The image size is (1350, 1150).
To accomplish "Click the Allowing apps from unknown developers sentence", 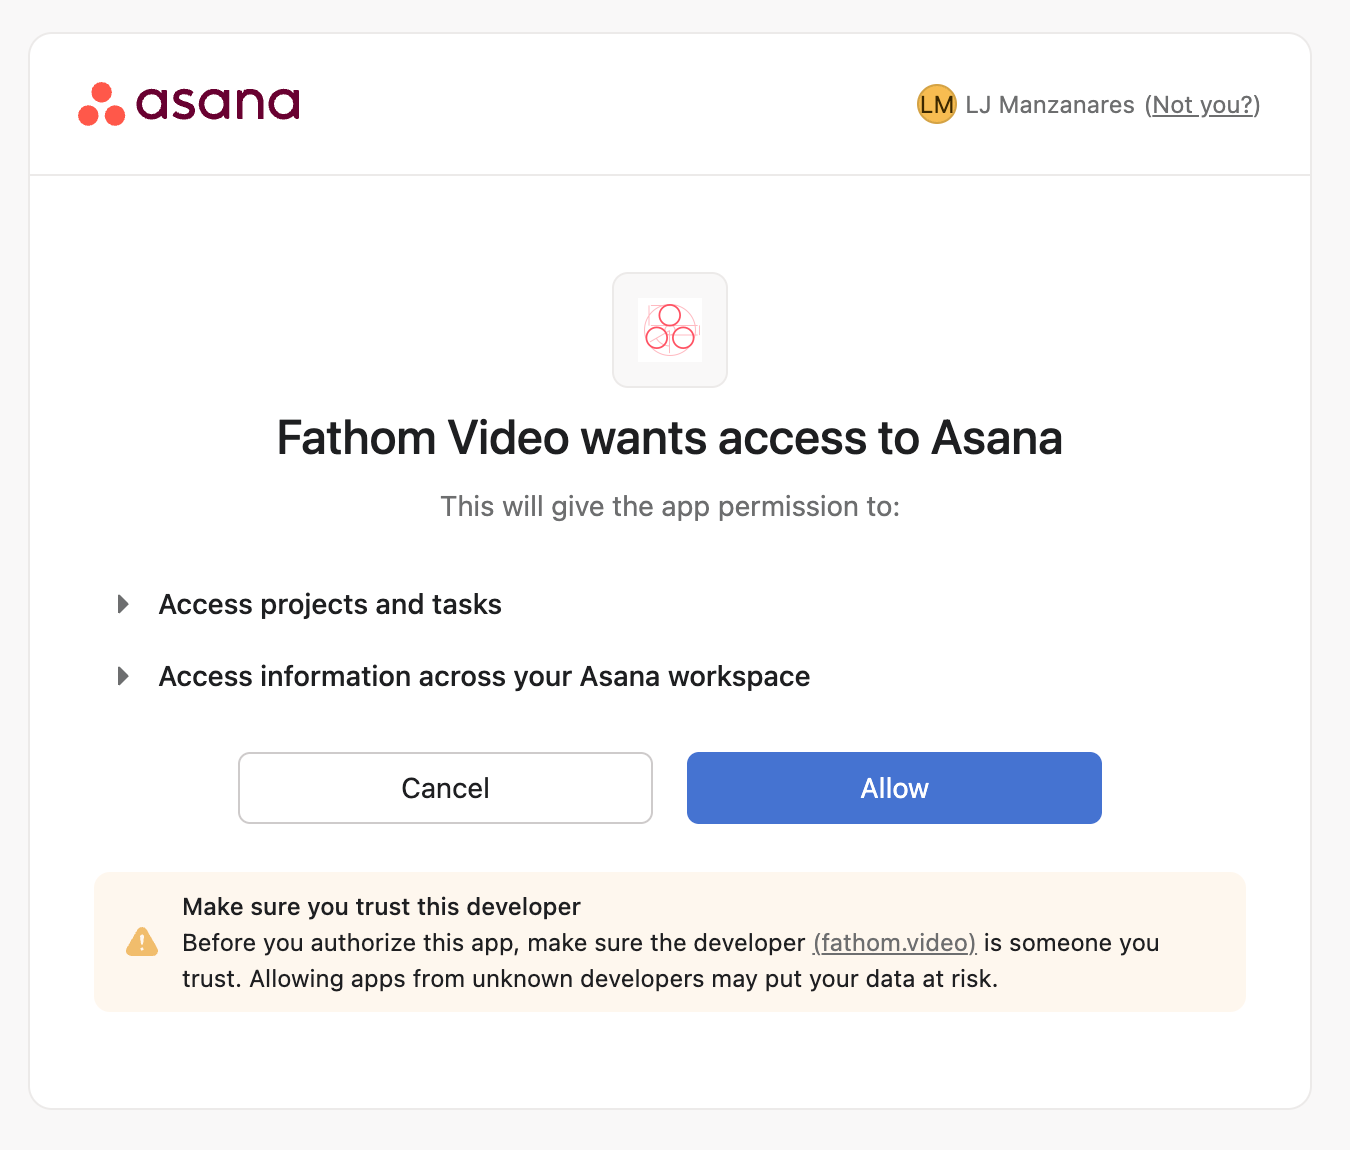I will coord(624,979).
